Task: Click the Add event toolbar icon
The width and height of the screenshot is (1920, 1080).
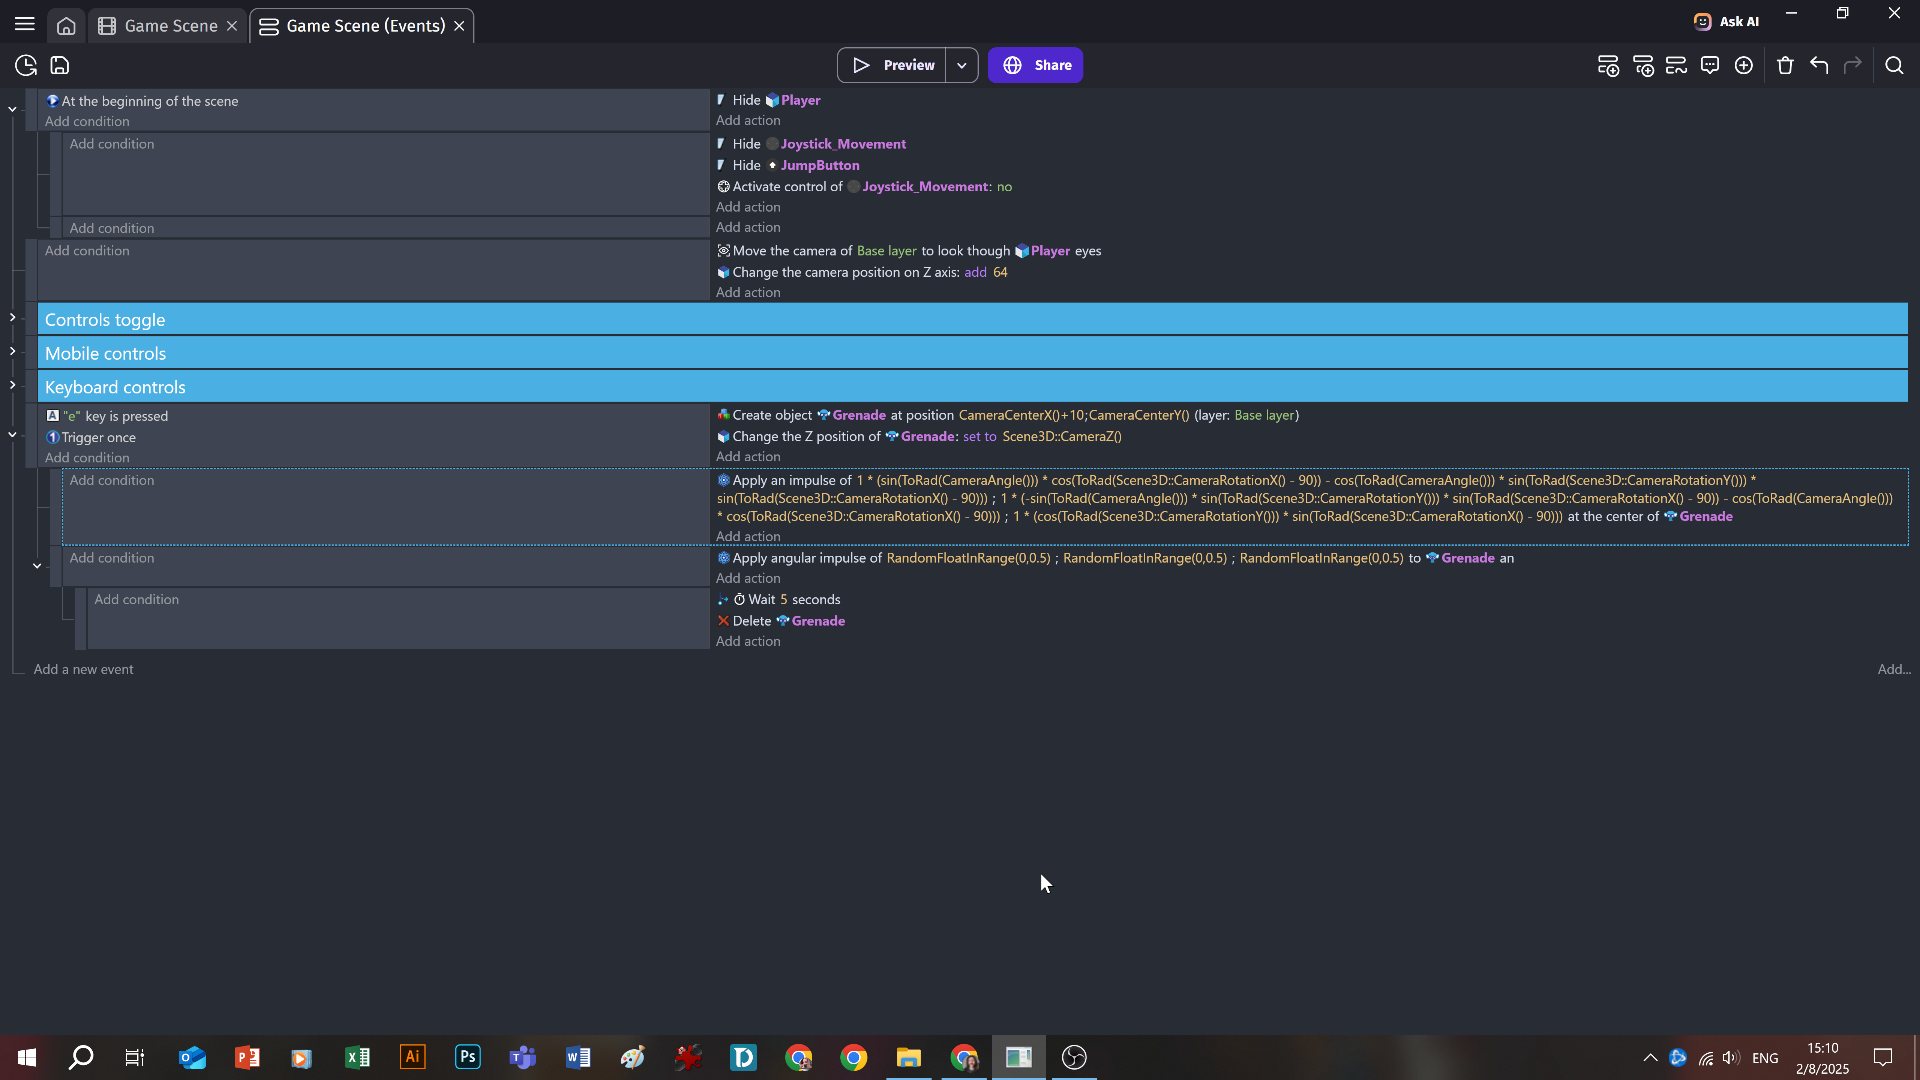Action: [x=1608, y=66]
